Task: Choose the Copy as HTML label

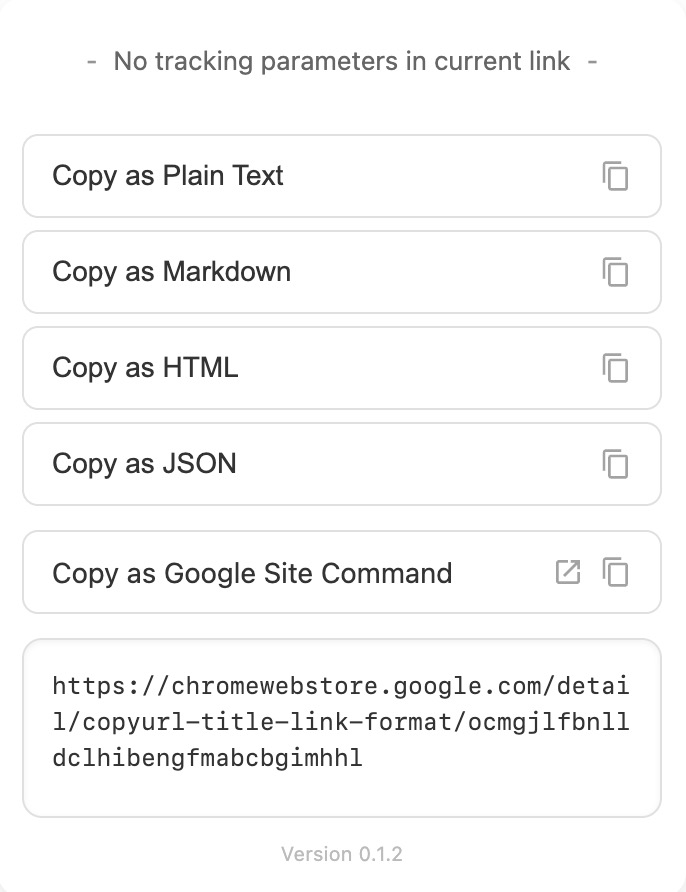Action: click(145, 368)
